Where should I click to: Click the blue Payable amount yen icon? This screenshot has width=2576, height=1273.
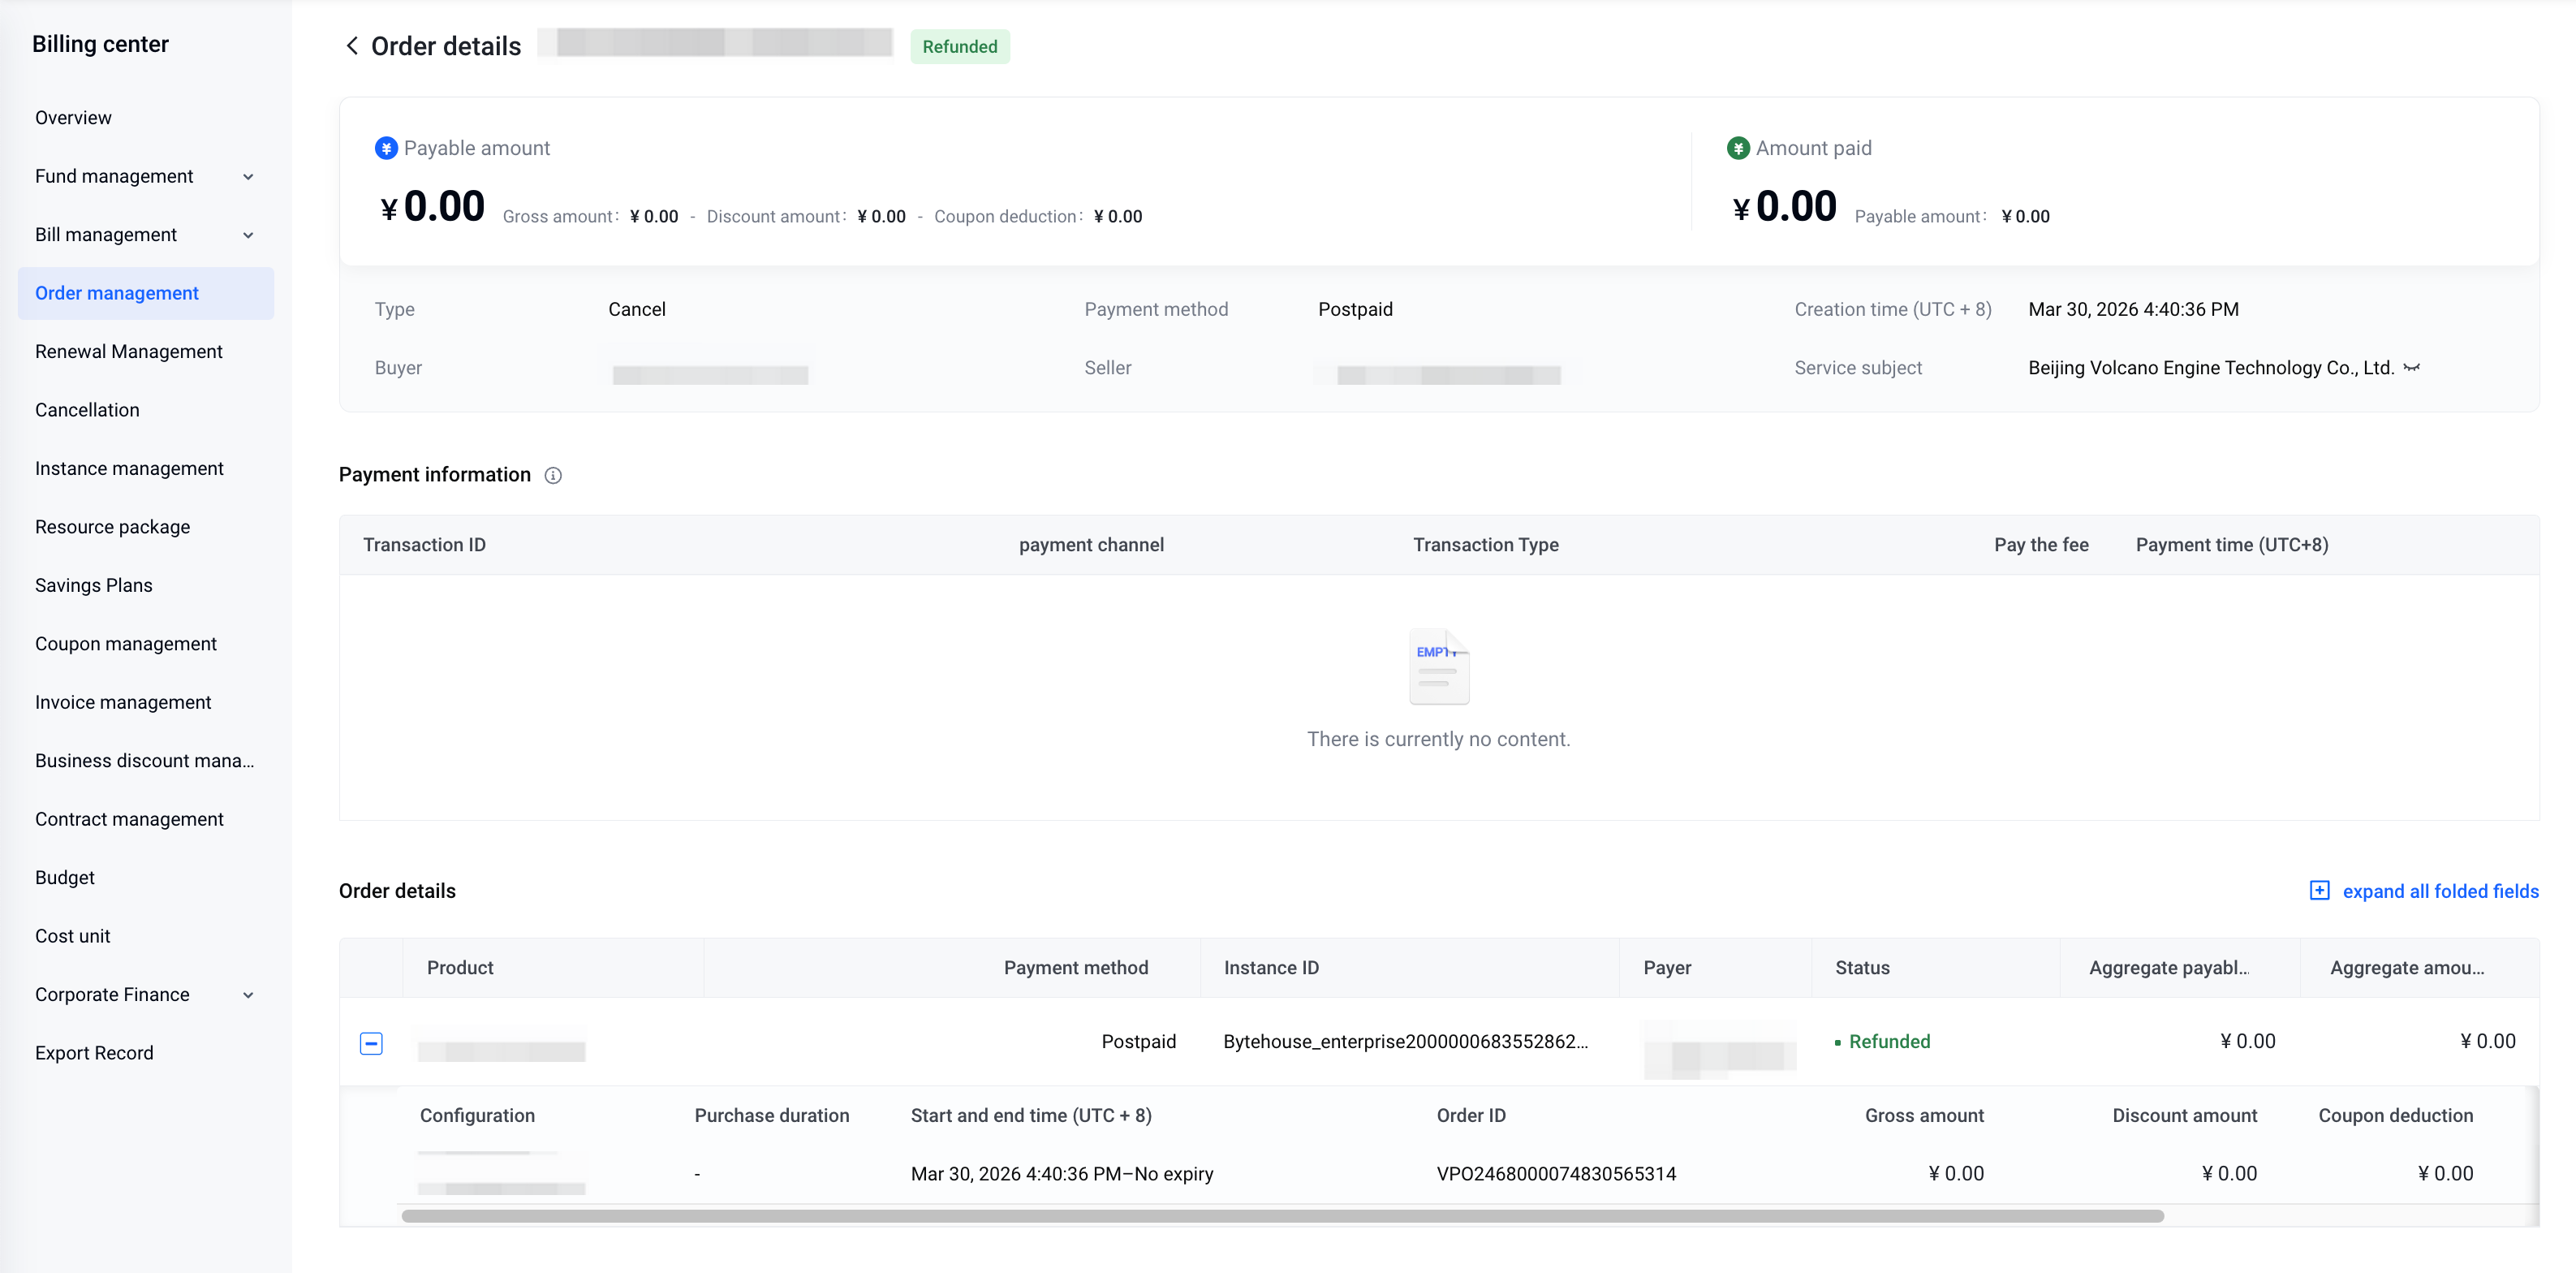[x=386, y=148]
